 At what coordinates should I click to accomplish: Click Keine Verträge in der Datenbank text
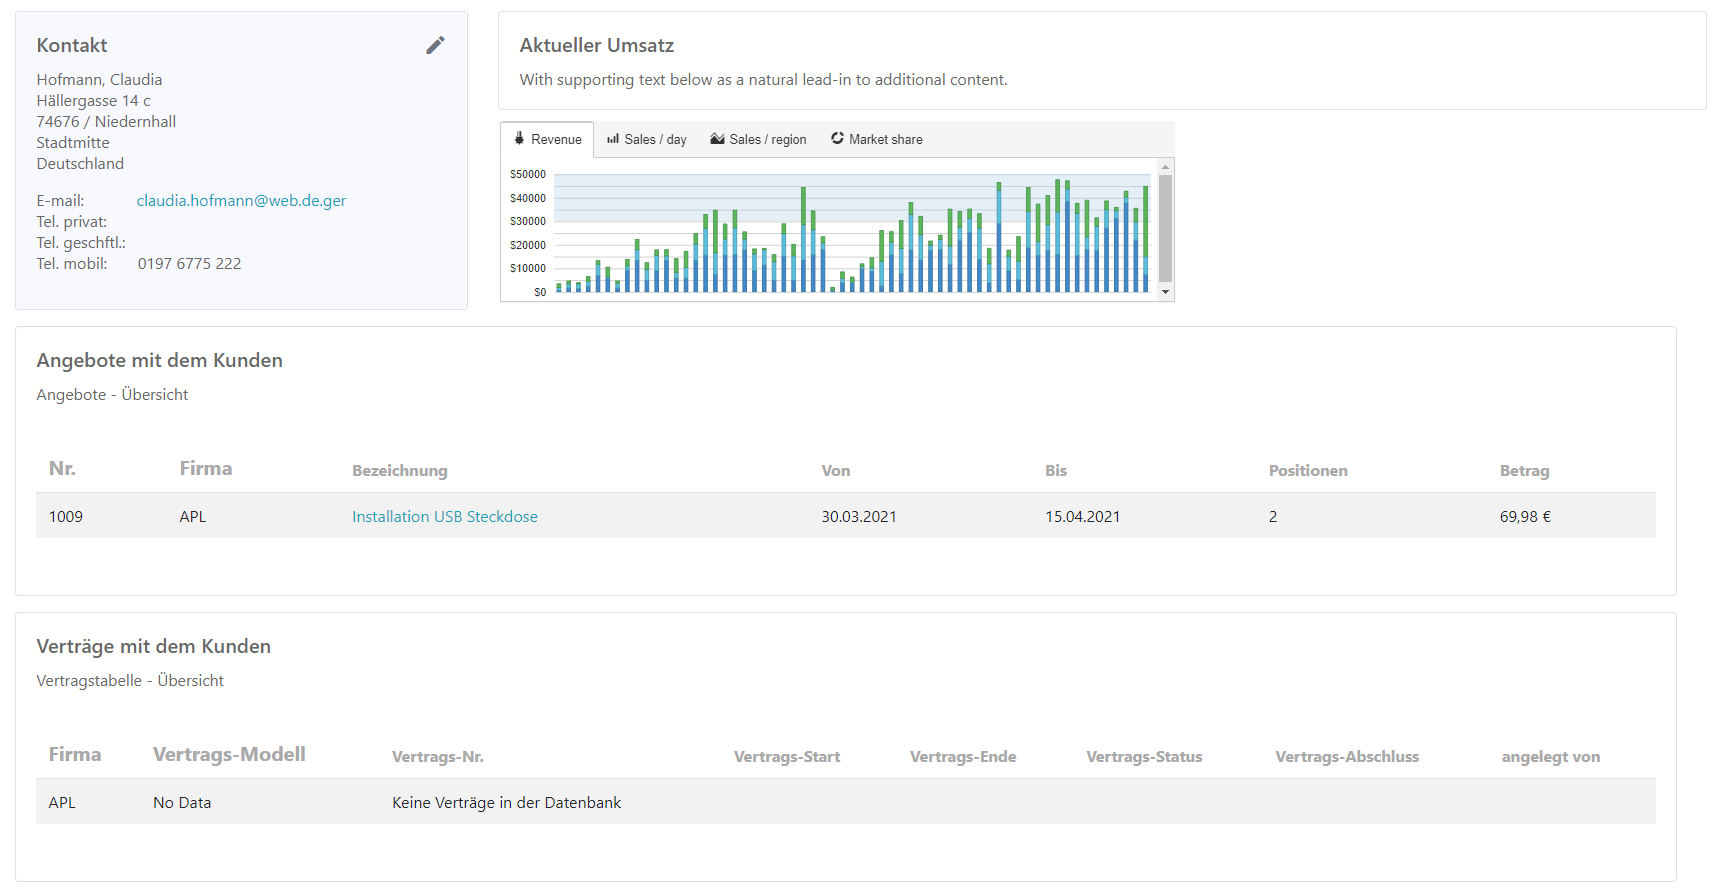(x=506, y=802)
